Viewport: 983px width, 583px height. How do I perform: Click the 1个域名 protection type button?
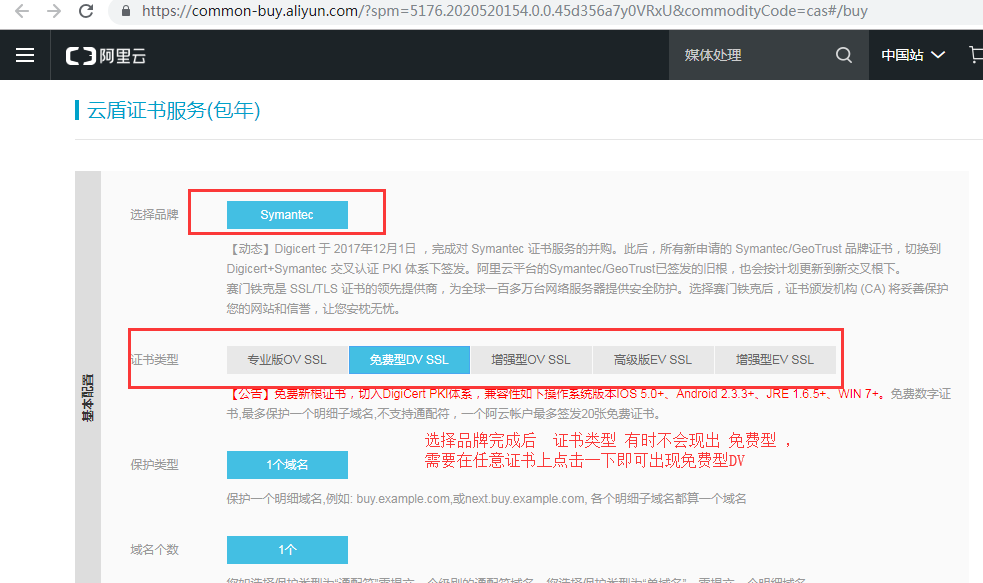pyautogui.click(x=287, y=465)
